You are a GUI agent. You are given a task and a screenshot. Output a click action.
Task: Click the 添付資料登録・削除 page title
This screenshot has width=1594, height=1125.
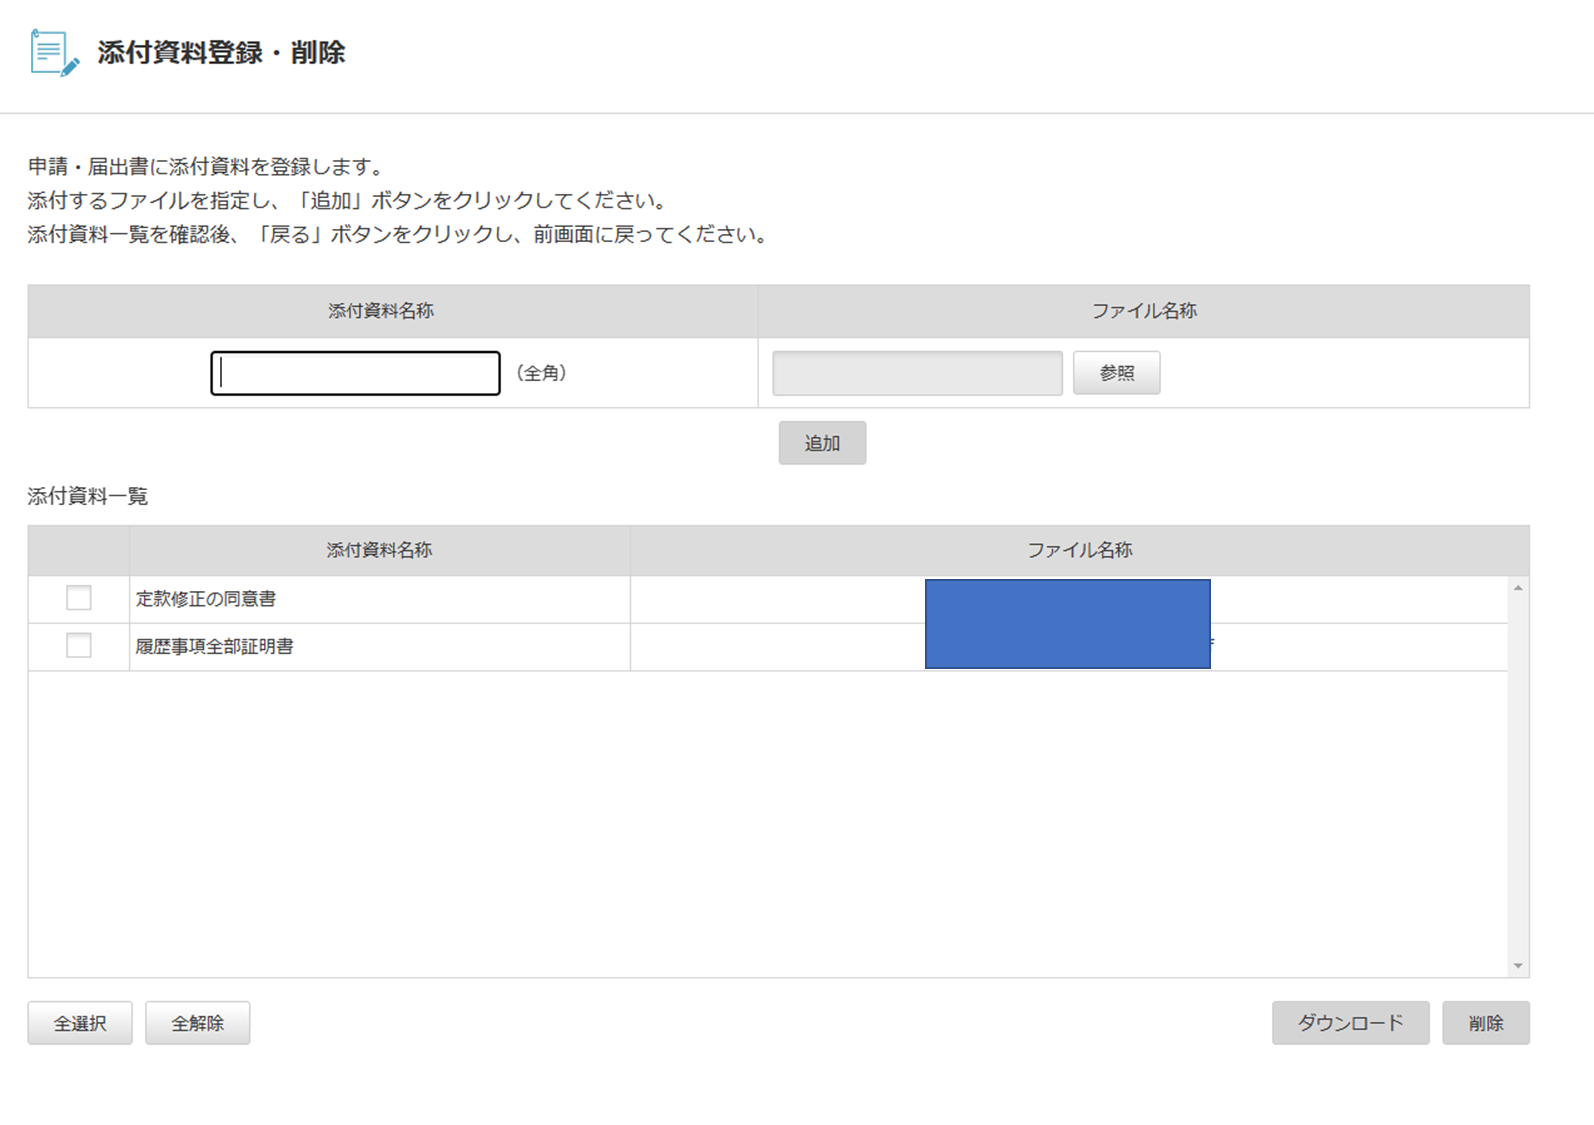[x=221, y=53]
